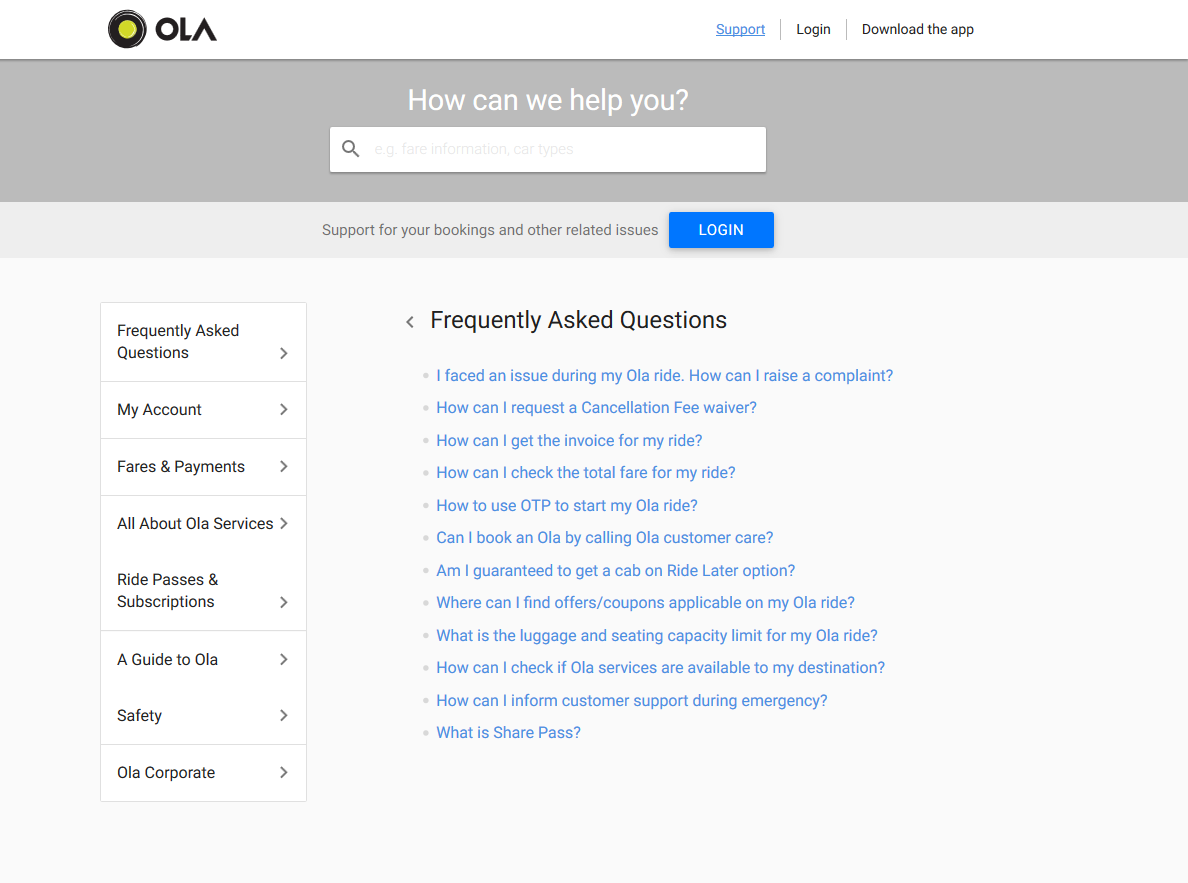
Task: Open Download the app in the header
Action: coord(918,30)
